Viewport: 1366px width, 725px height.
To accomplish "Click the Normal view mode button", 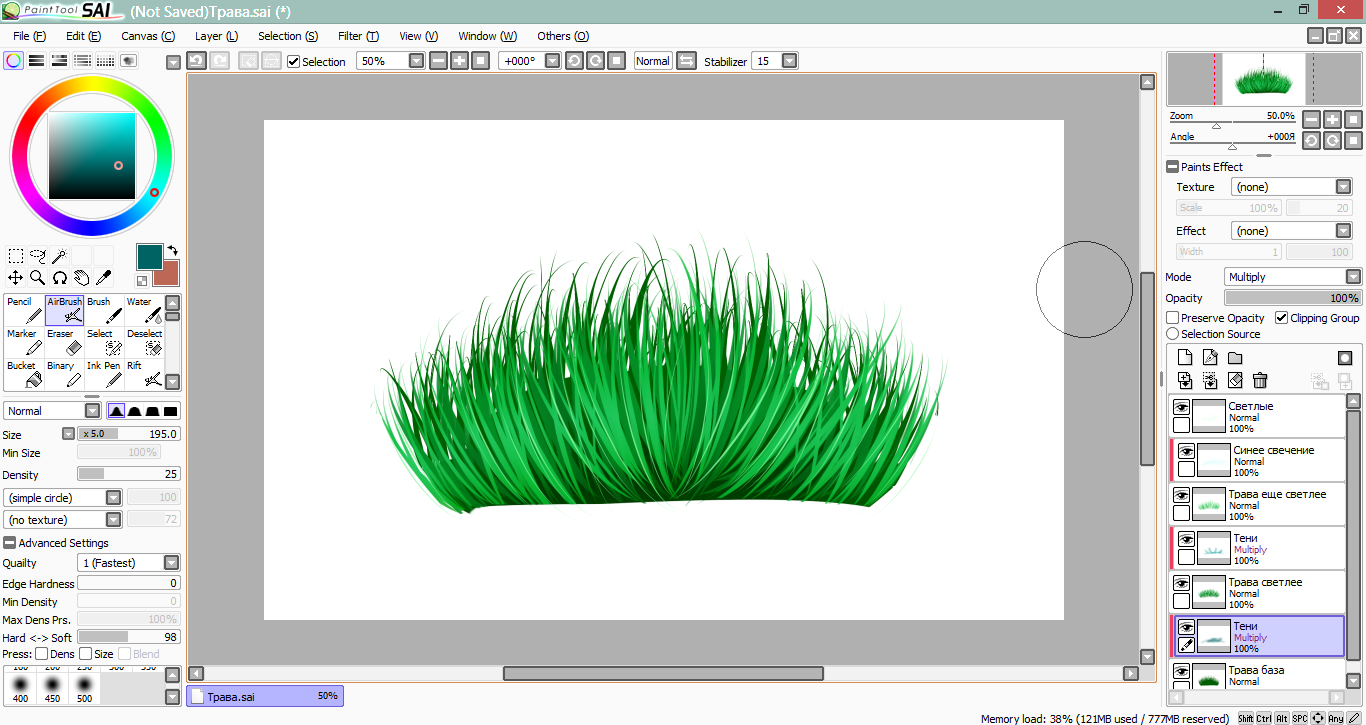I will click(652, 61).
